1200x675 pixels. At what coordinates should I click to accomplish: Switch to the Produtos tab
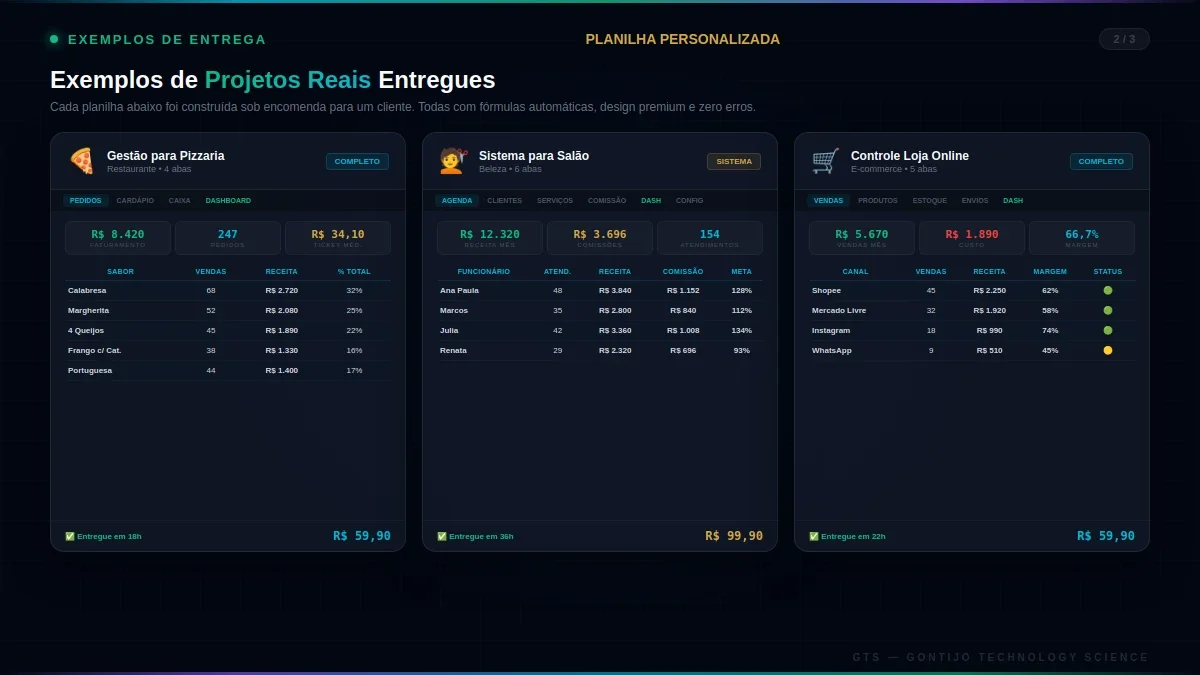(x=878, y=200)
